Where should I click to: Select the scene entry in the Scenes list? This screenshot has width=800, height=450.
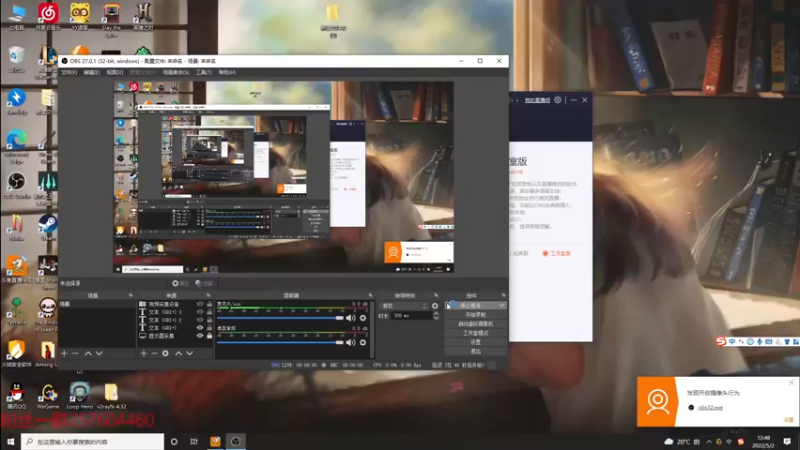(x=97, y=304)
